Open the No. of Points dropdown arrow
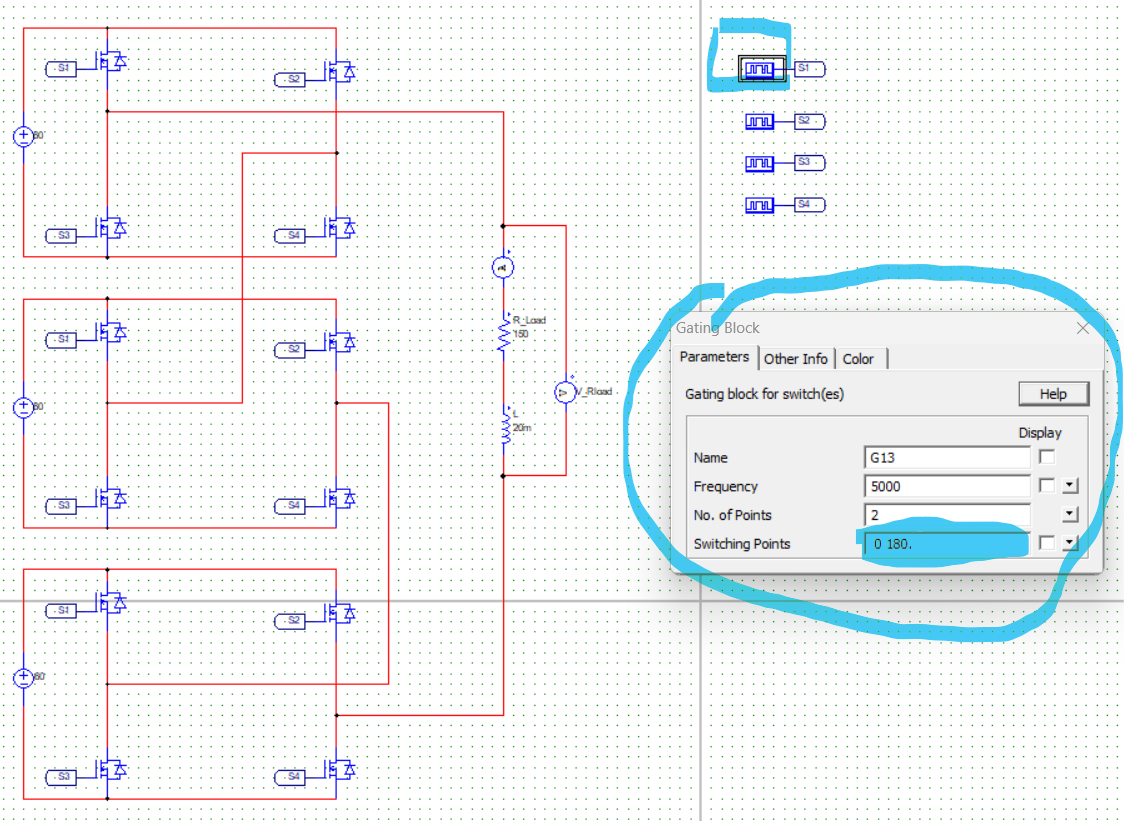Viewport: 1124px width, 821px height. (1070, 514)
